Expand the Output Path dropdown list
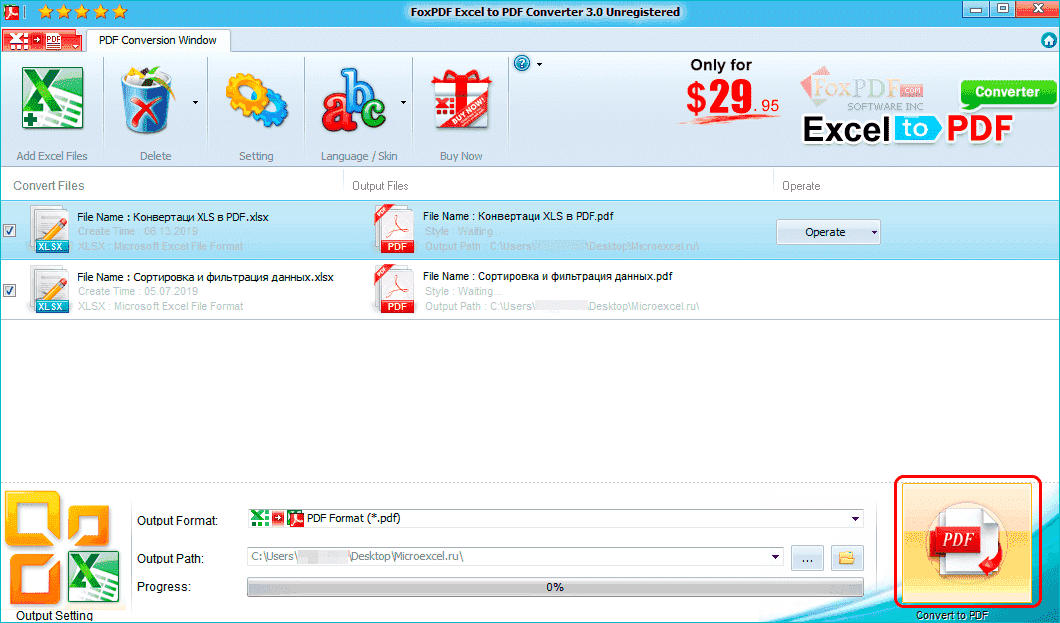Screen dimensions: 1060x623 click(x=777, y=557)
